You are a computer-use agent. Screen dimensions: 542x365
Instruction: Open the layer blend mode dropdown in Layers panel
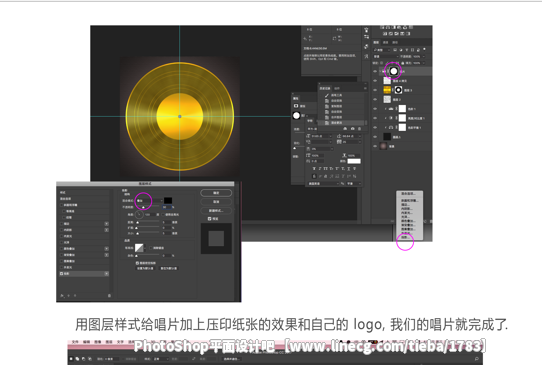[385, 56]
